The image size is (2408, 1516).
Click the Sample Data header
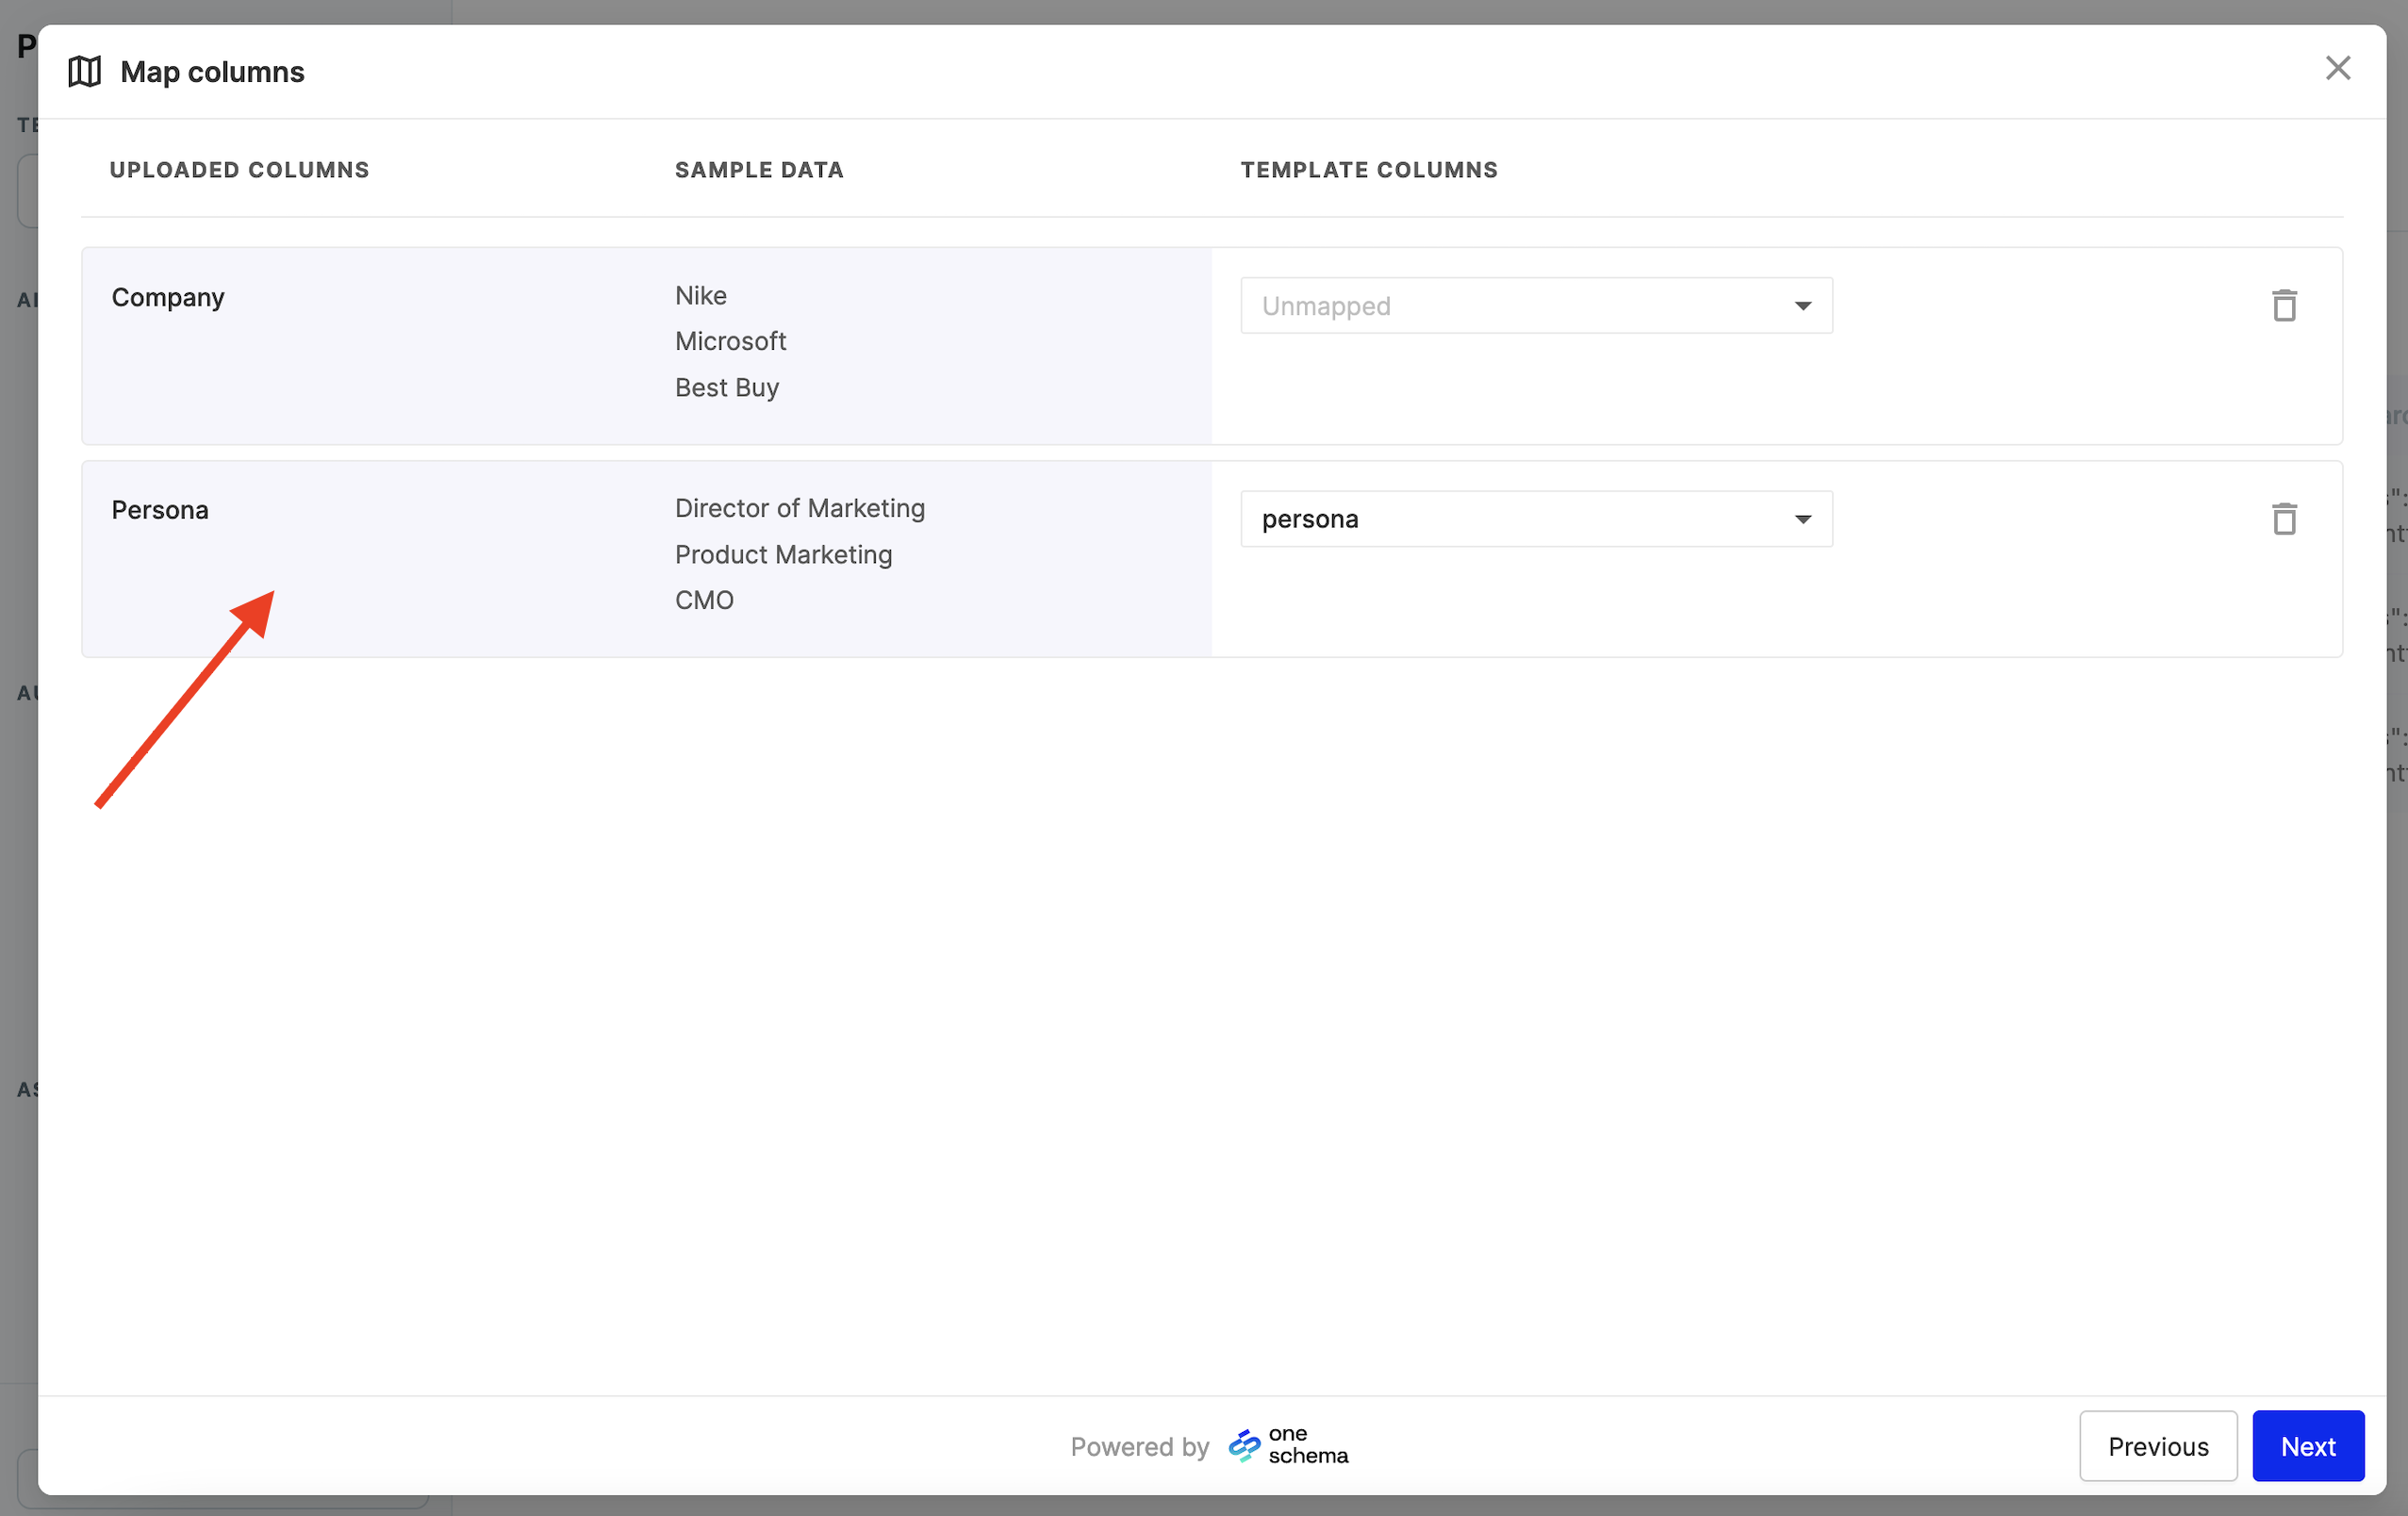(x=759, y=170)
